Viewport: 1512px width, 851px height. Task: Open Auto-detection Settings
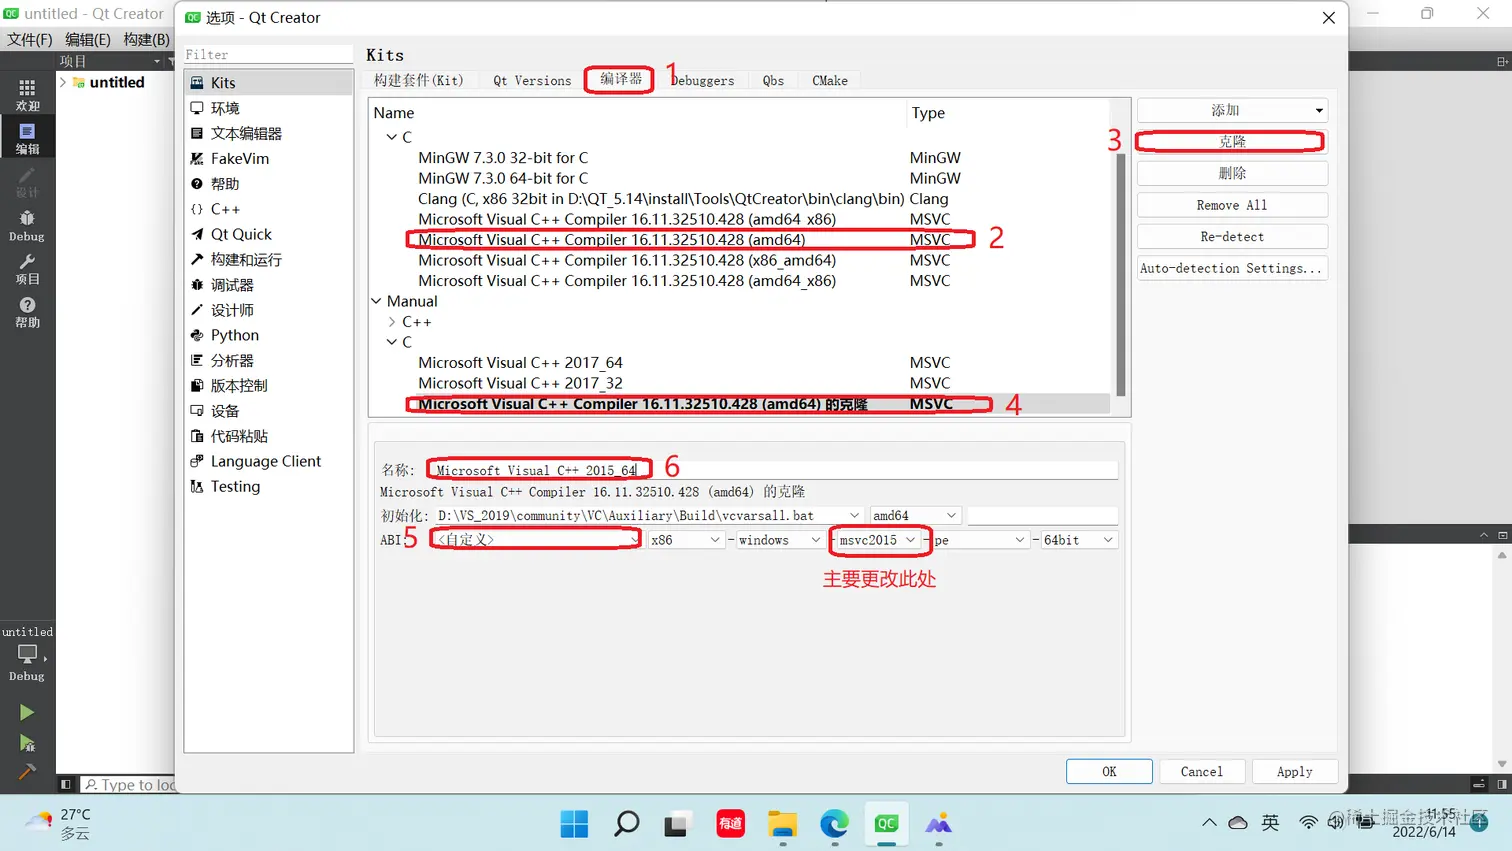1232,268
